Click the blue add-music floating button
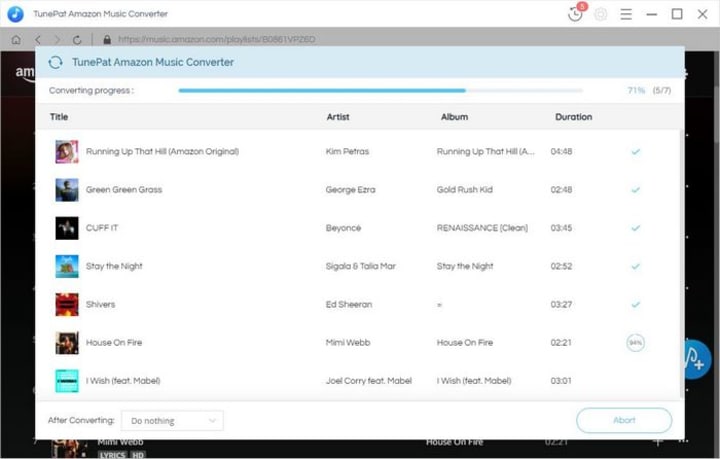 (697, 359)
